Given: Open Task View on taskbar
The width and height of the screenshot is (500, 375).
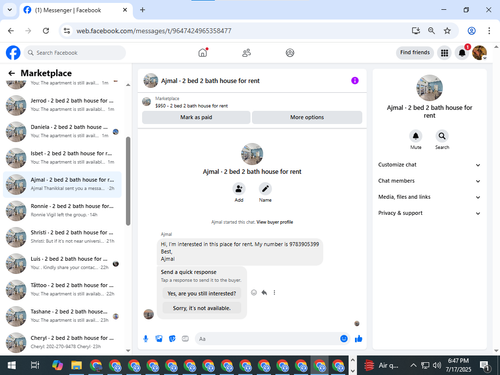Looking at the screenshot, I should pyautogui.click(x=35, y=365).
